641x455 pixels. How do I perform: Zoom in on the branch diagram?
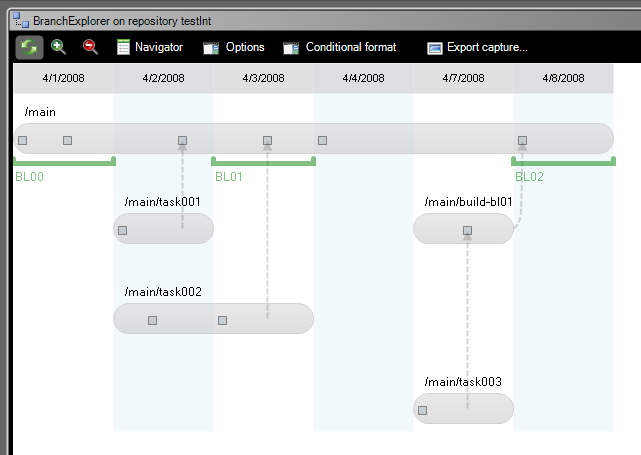point(58,47)
